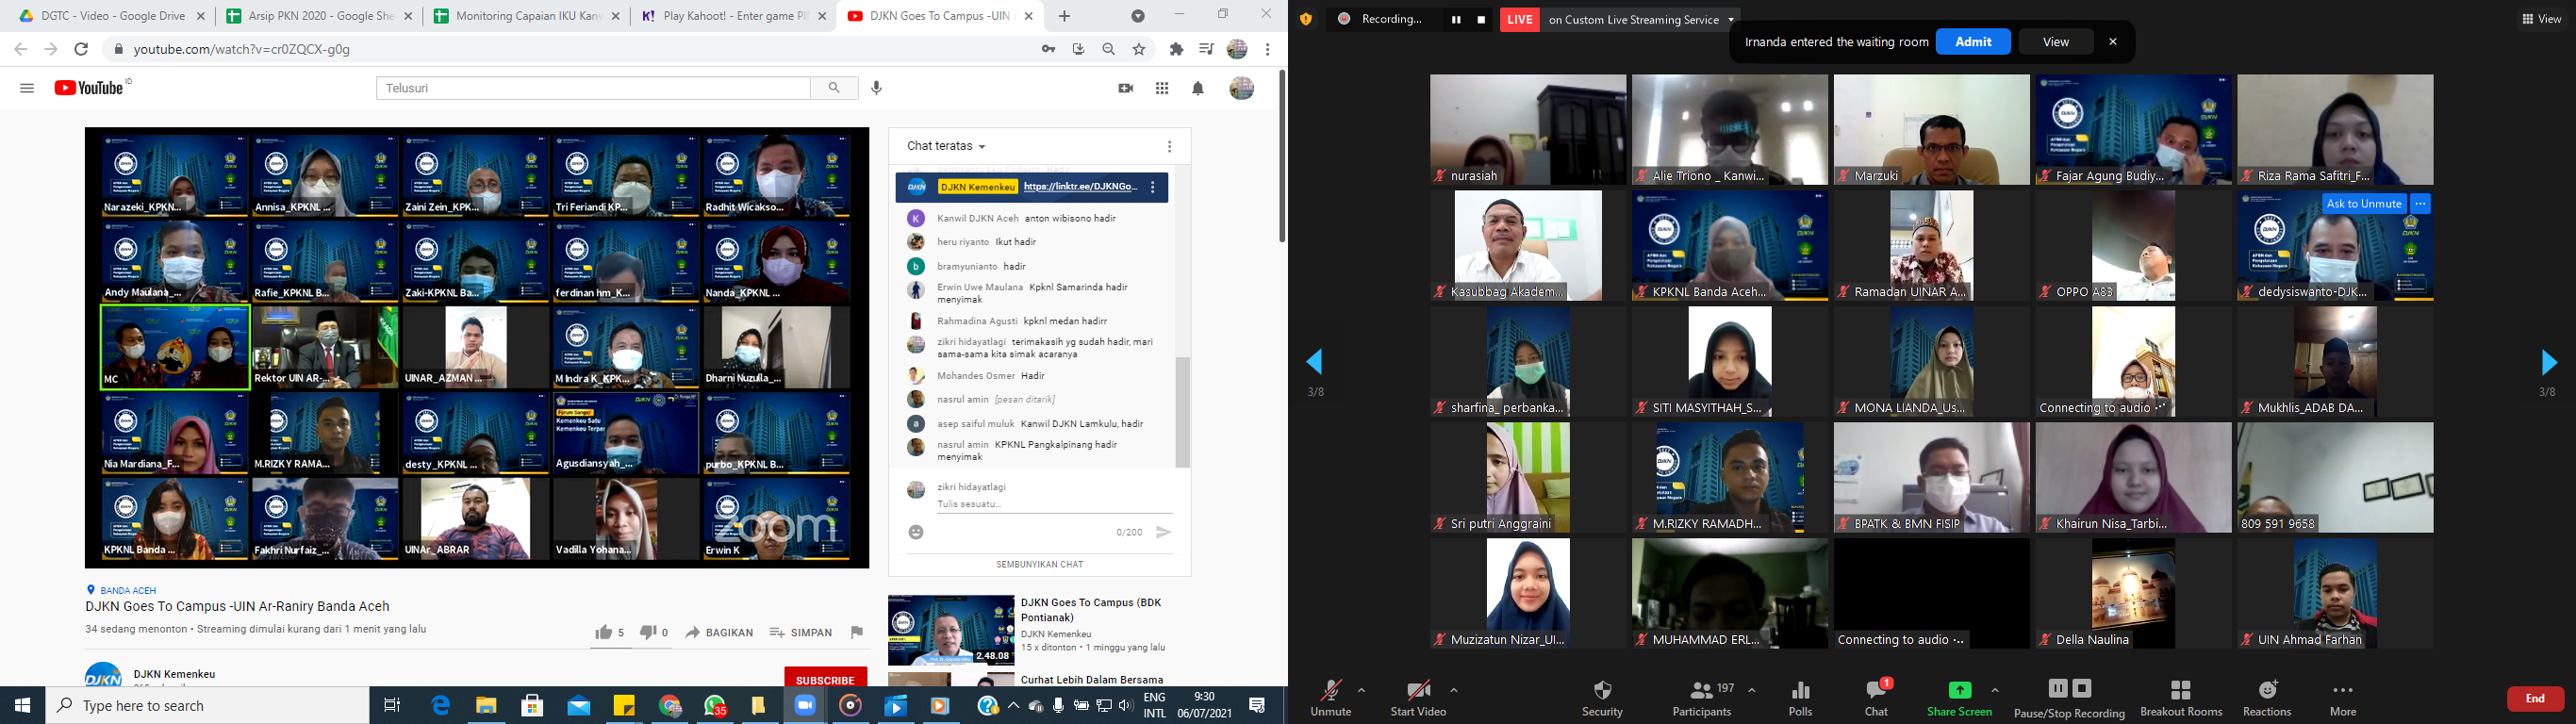Click the YouTube notifications bell
This screenshot has height=724, width=2576.
[x=1197, y=89]
